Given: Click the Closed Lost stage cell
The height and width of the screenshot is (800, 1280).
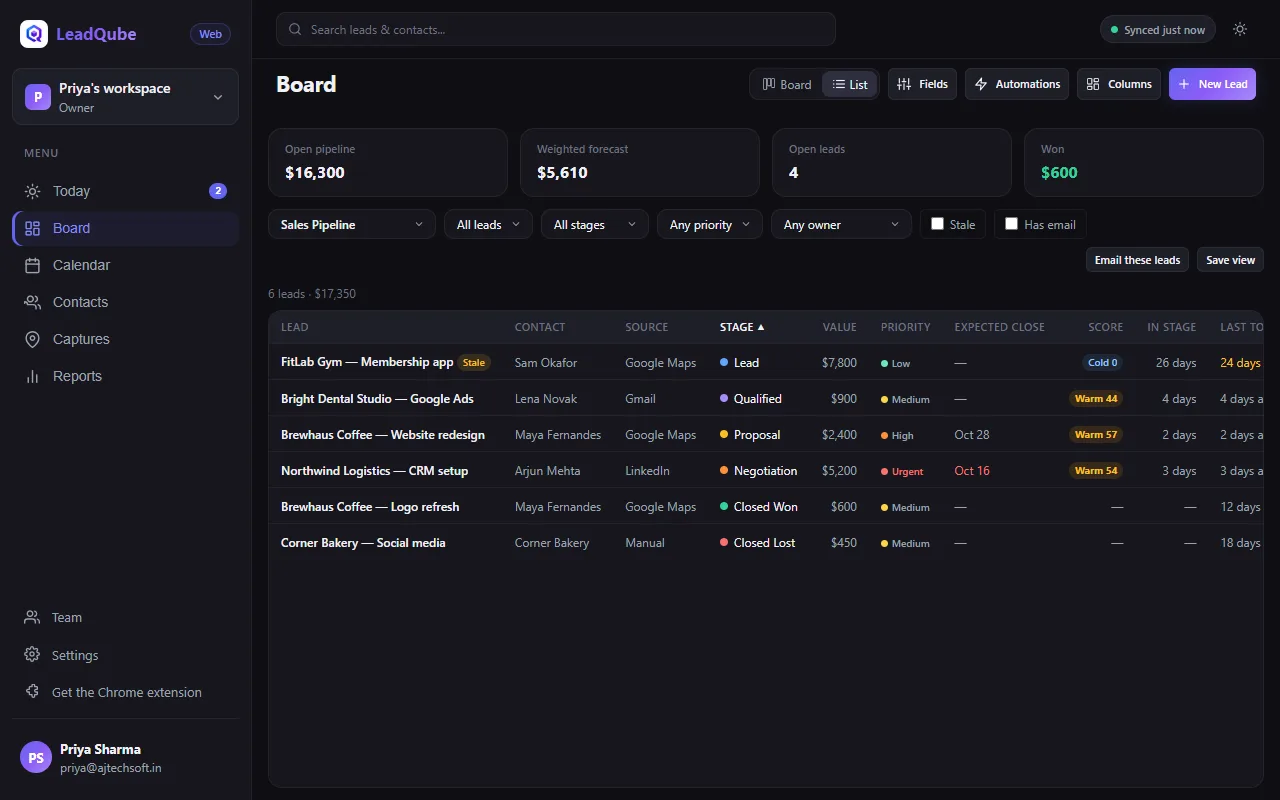Looking at the screenshot, I should [758, 542].
